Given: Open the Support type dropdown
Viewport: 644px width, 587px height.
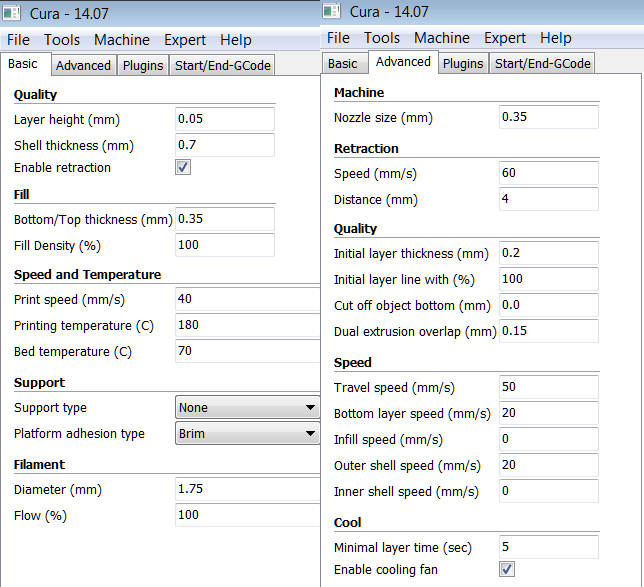Looking at the screenshot, I should [247, 408].
